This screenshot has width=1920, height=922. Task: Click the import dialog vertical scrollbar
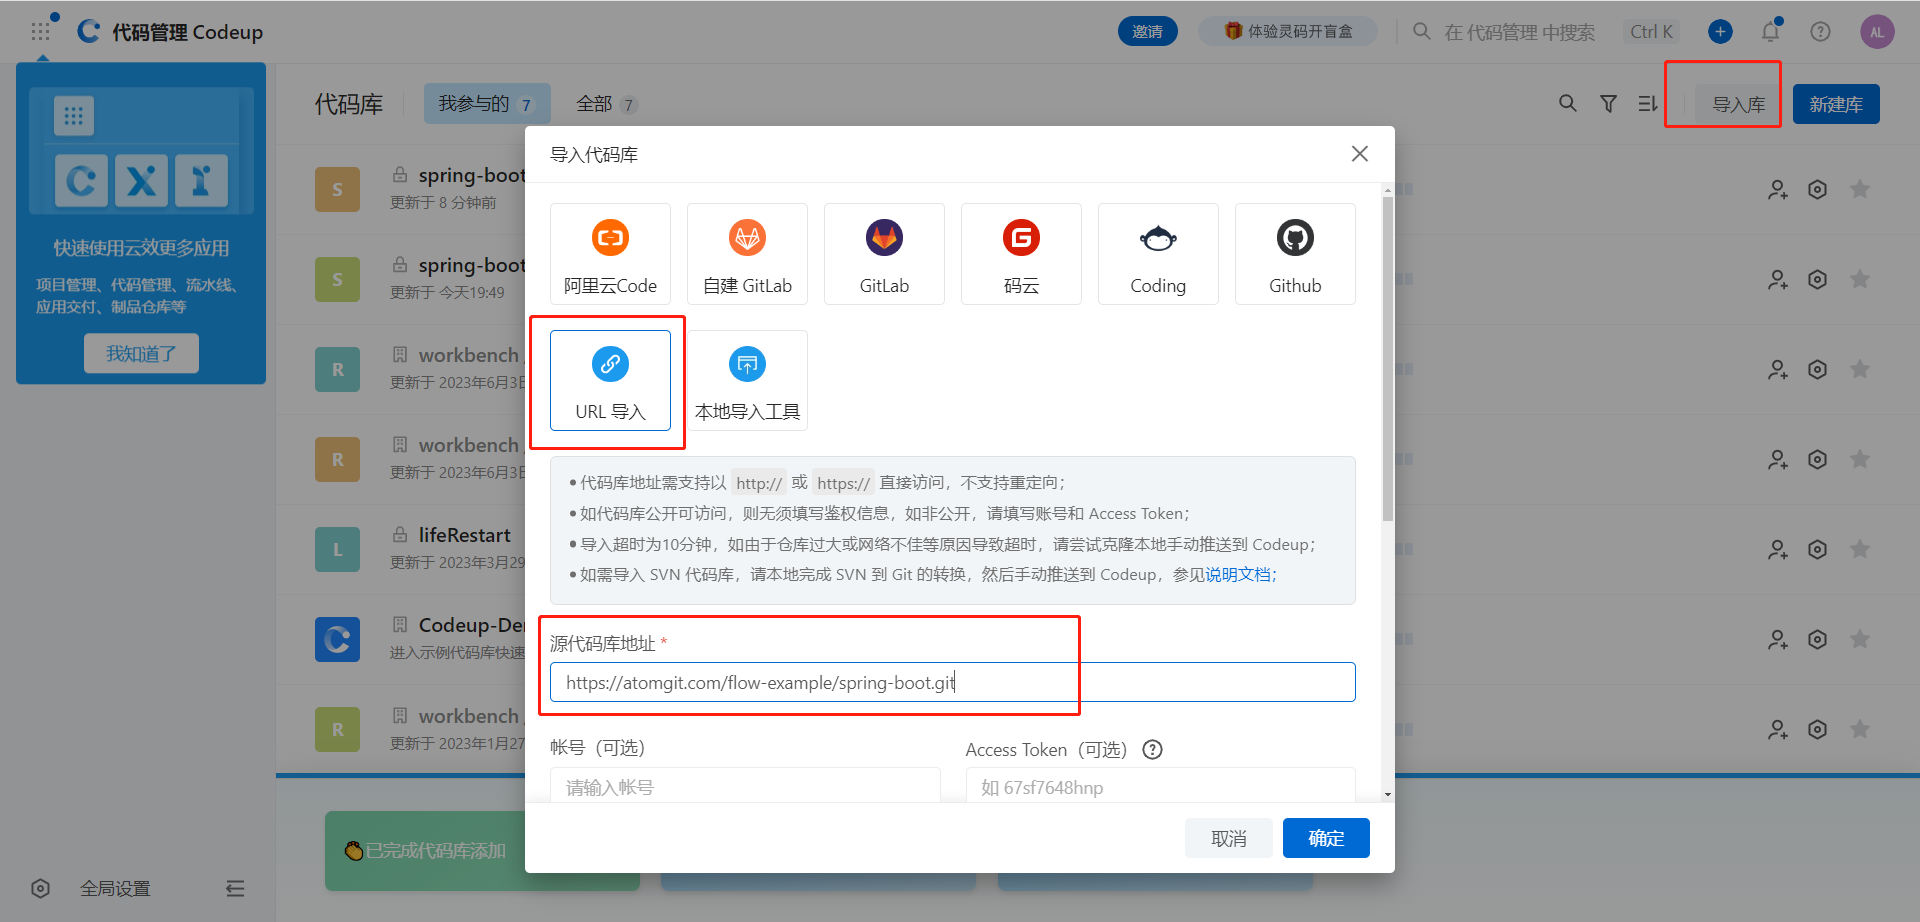pyautogui.click(x=1388, y=358)
